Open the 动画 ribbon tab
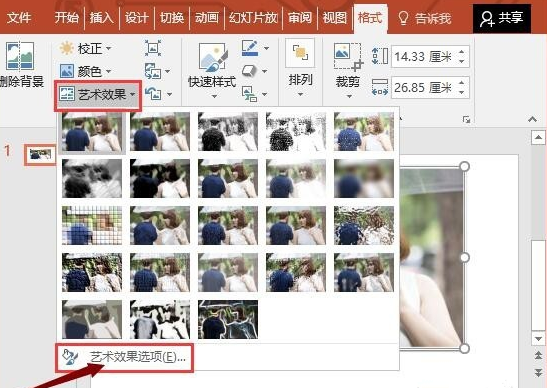The height and width of the screenshot is (388, 547). pyautogui.click(x=207, y=17)
